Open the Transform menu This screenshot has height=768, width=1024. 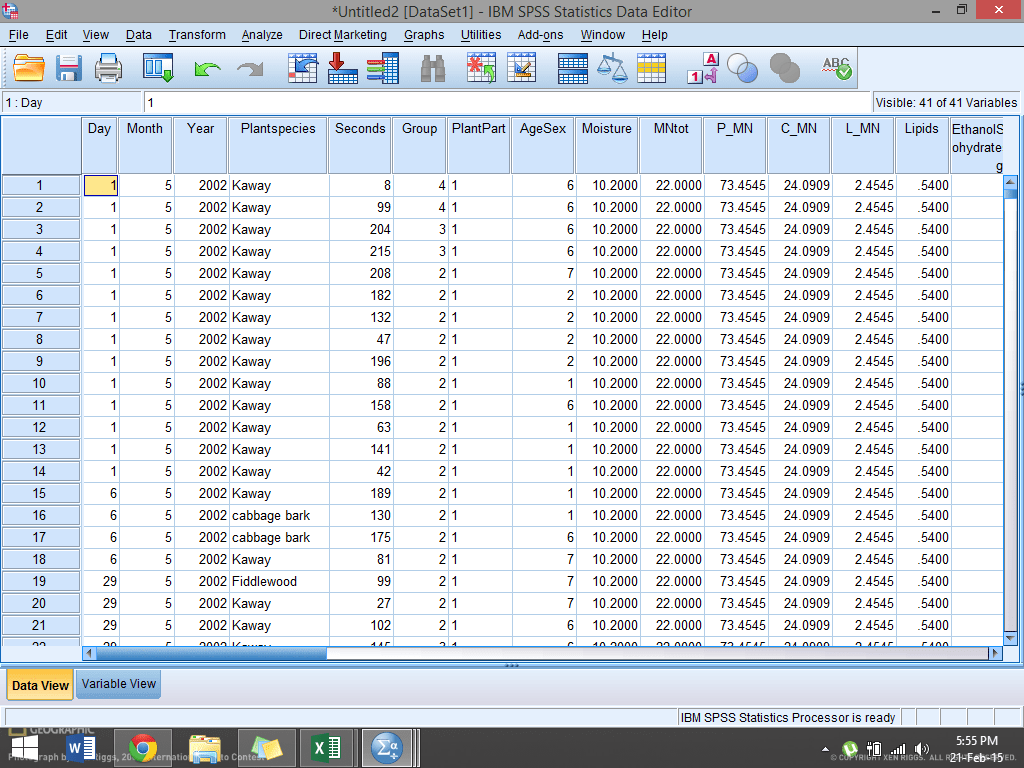point(196,35)
